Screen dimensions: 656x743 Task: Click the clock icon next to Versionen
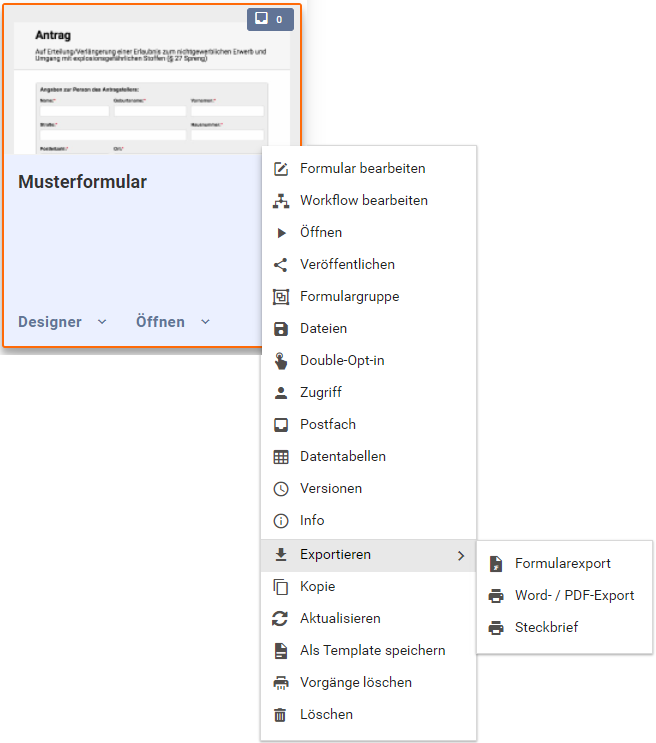(x=281, y=489)
